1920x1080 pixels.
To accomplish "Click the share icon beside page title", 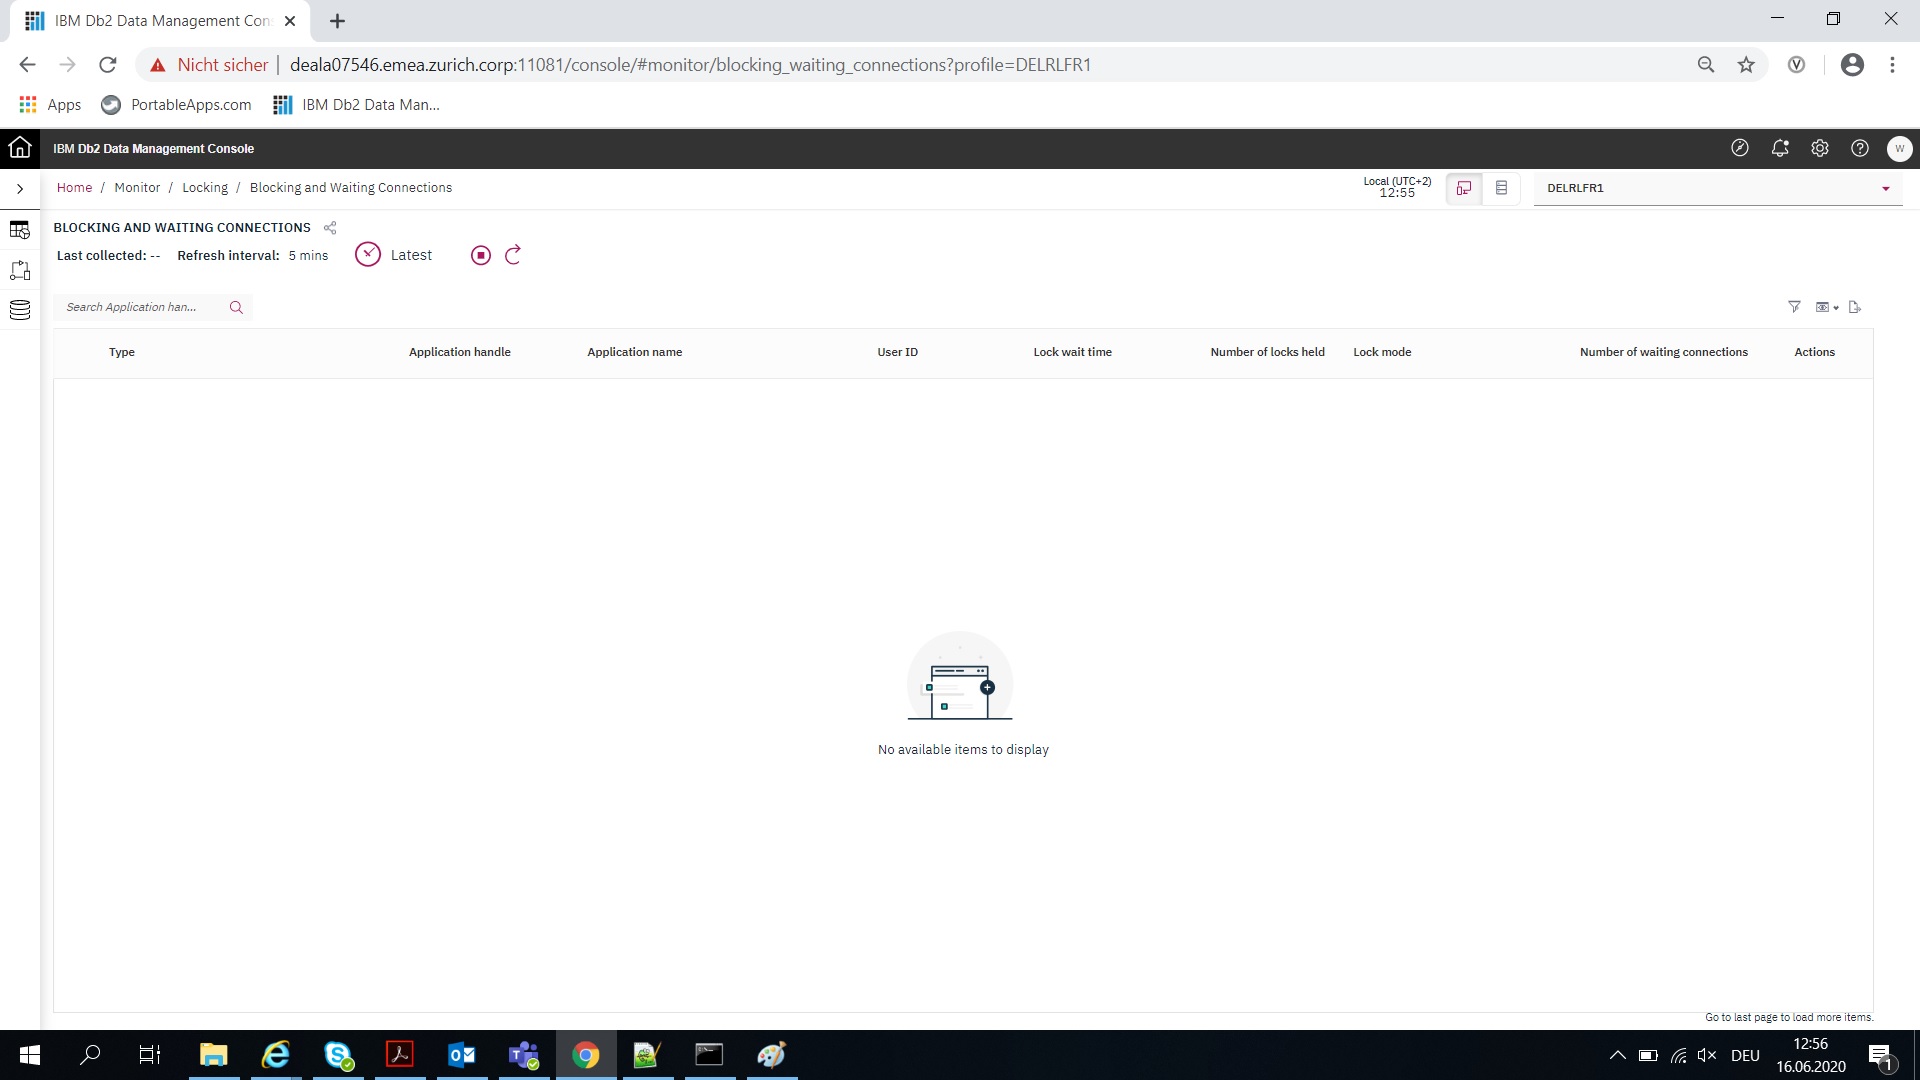I will tap(330, 228).
